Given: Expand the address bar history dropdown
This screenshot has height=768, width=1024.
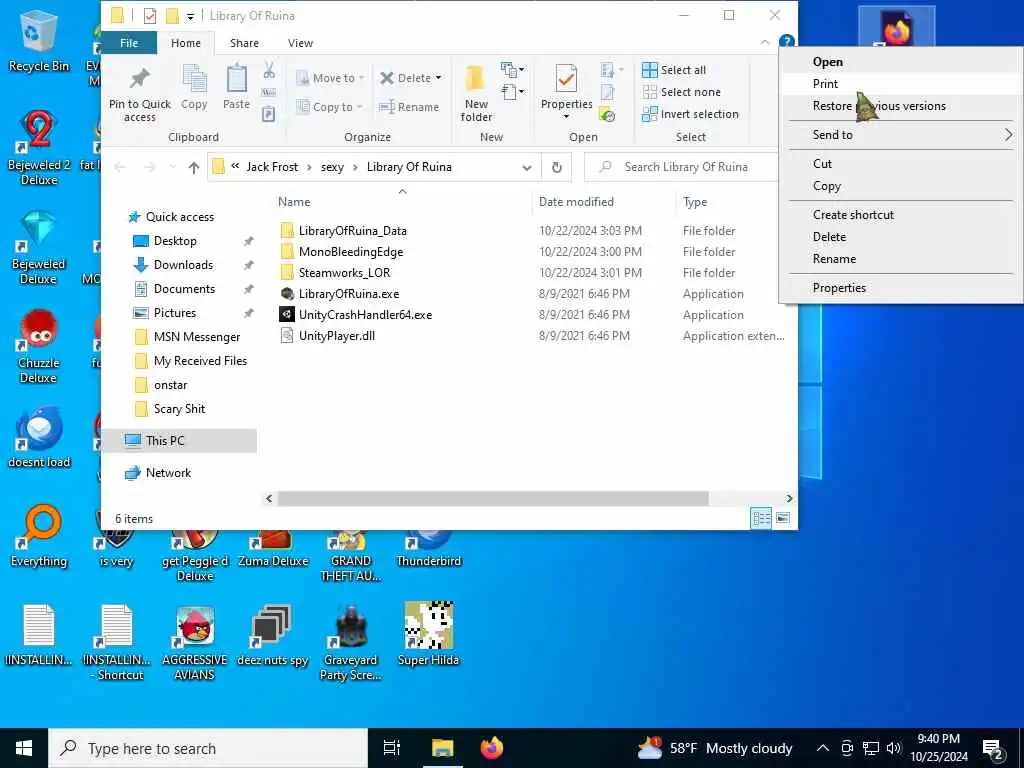Looking at the screenshot, I should (x=526, y=167).
